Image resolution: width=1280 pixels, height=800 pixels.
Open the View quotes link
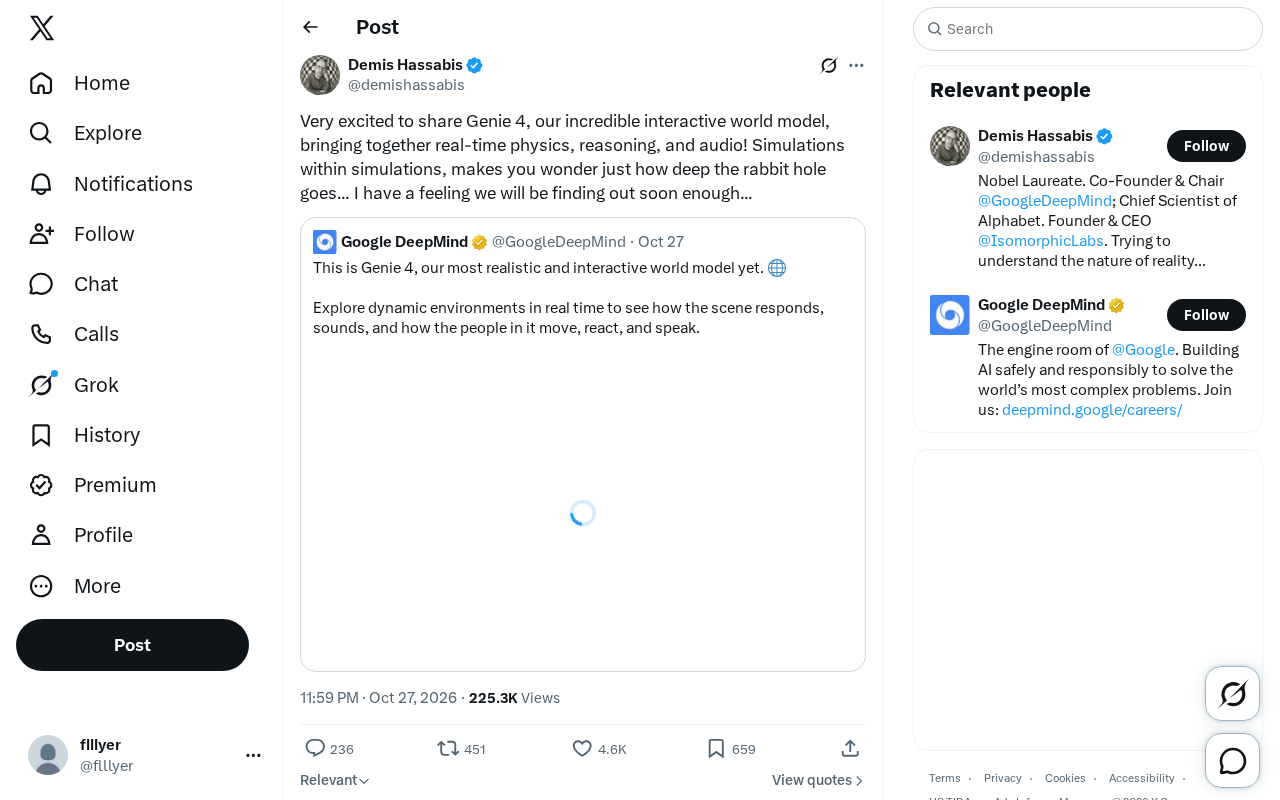[818, 780]
